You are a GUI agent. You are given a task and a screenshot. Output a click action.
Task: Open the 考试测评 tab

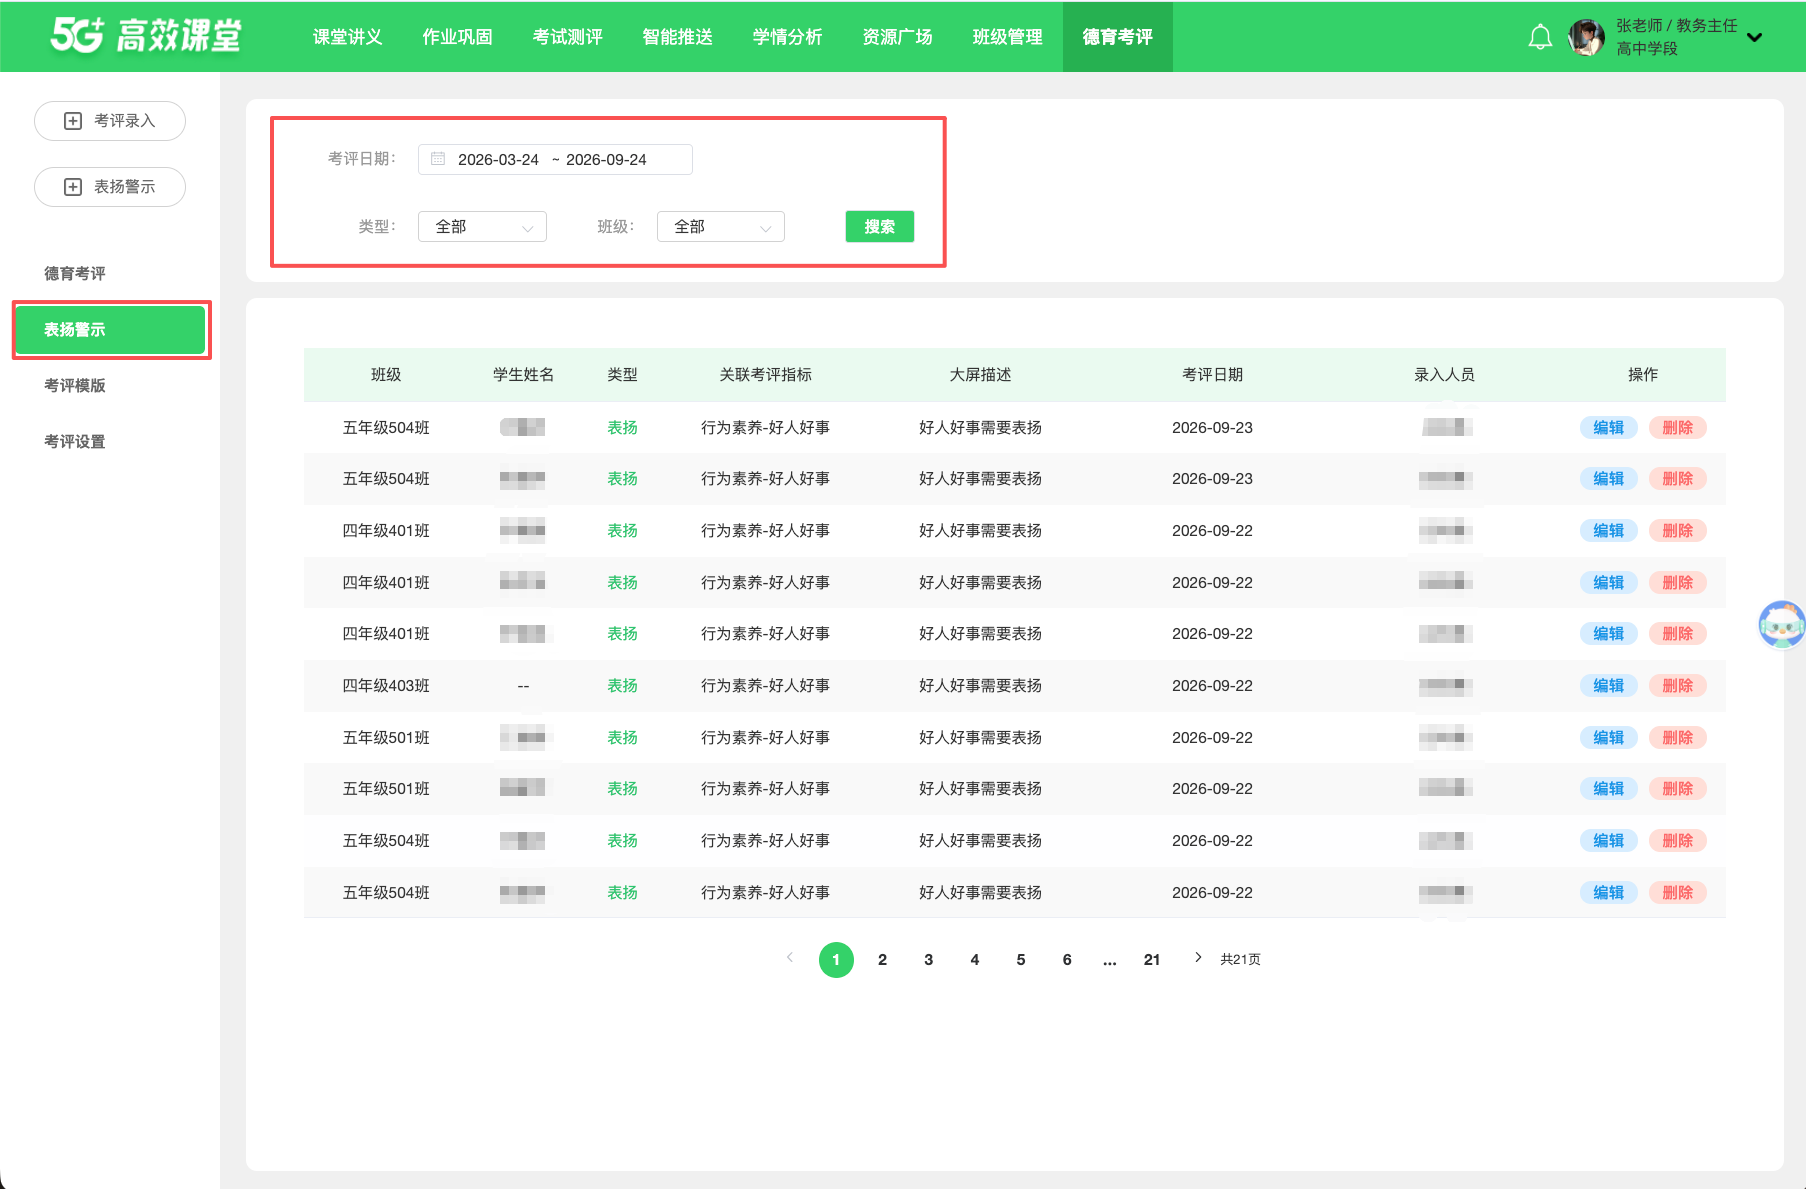coord(568,37)
